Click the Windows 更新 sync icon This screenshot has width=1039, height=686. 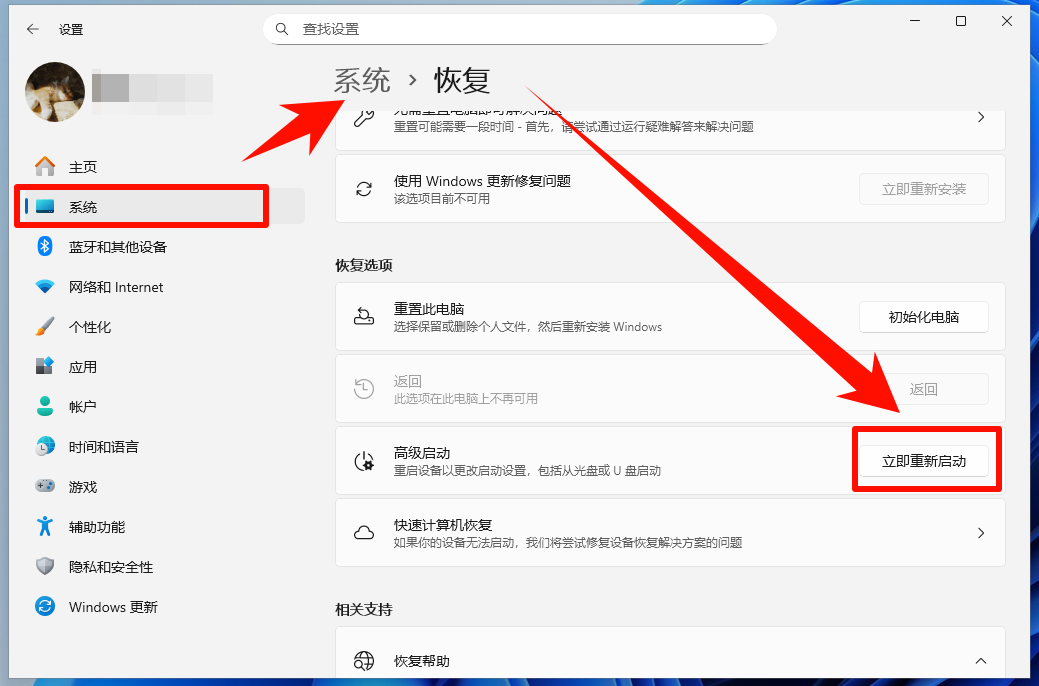[45, 606]
